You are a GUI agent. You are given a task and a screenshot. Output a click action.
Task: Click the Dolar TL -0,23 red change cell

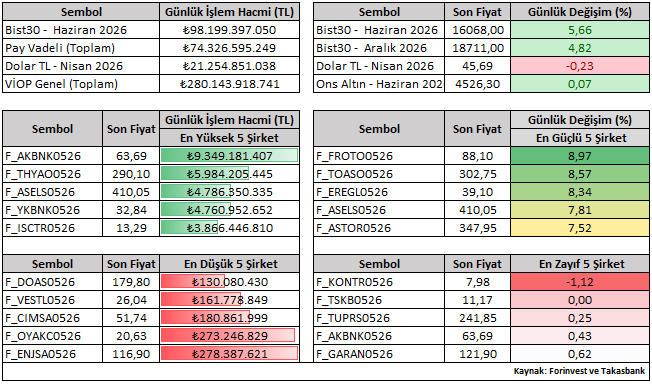click(x=580, y=66)
